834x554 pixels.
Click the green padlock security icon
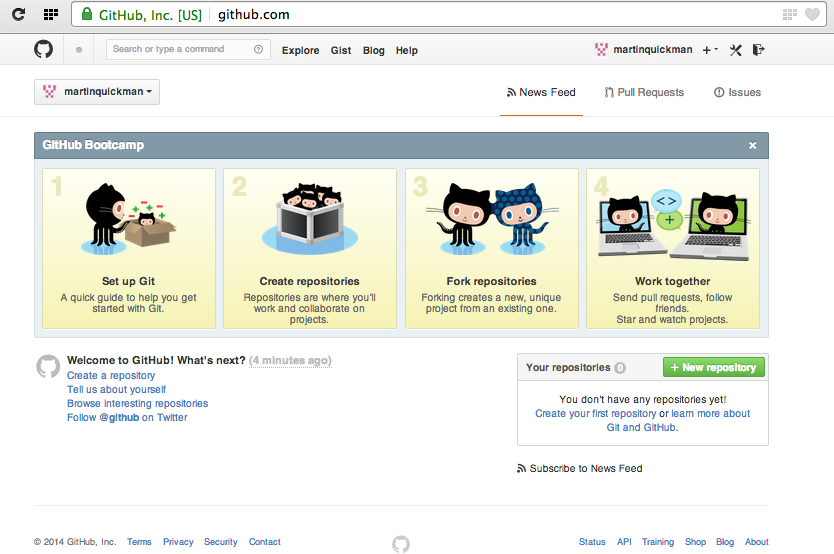tap(87, 14)
